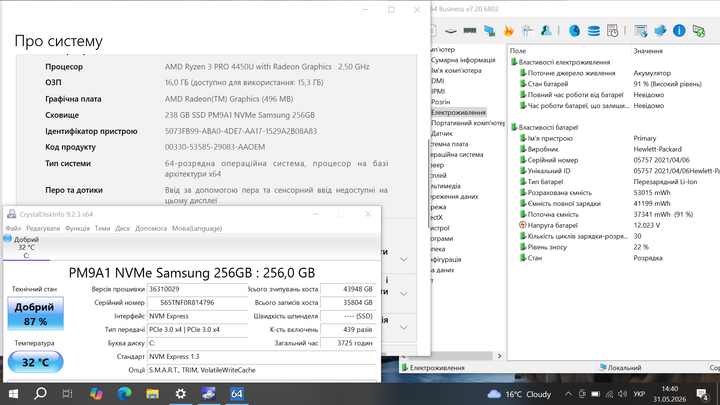Select DMI in the AIDA64 tree
The image size is (720, 405).
(x=438, y=81)
